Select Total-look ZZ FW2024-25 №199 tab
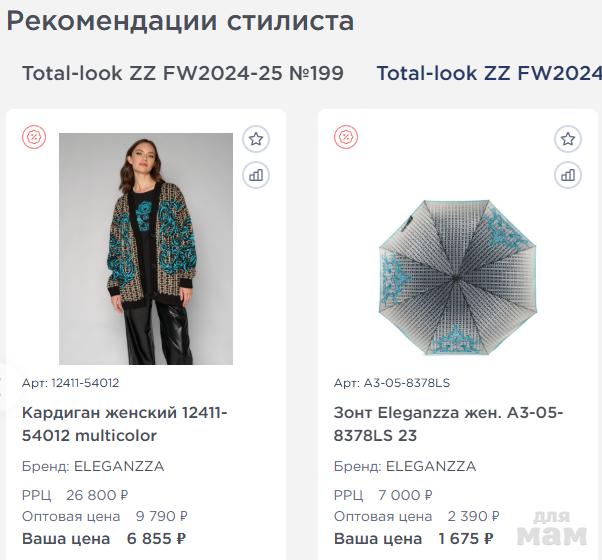Image resolution: width=602 pixels, height=560 pixels. [183, 73]
